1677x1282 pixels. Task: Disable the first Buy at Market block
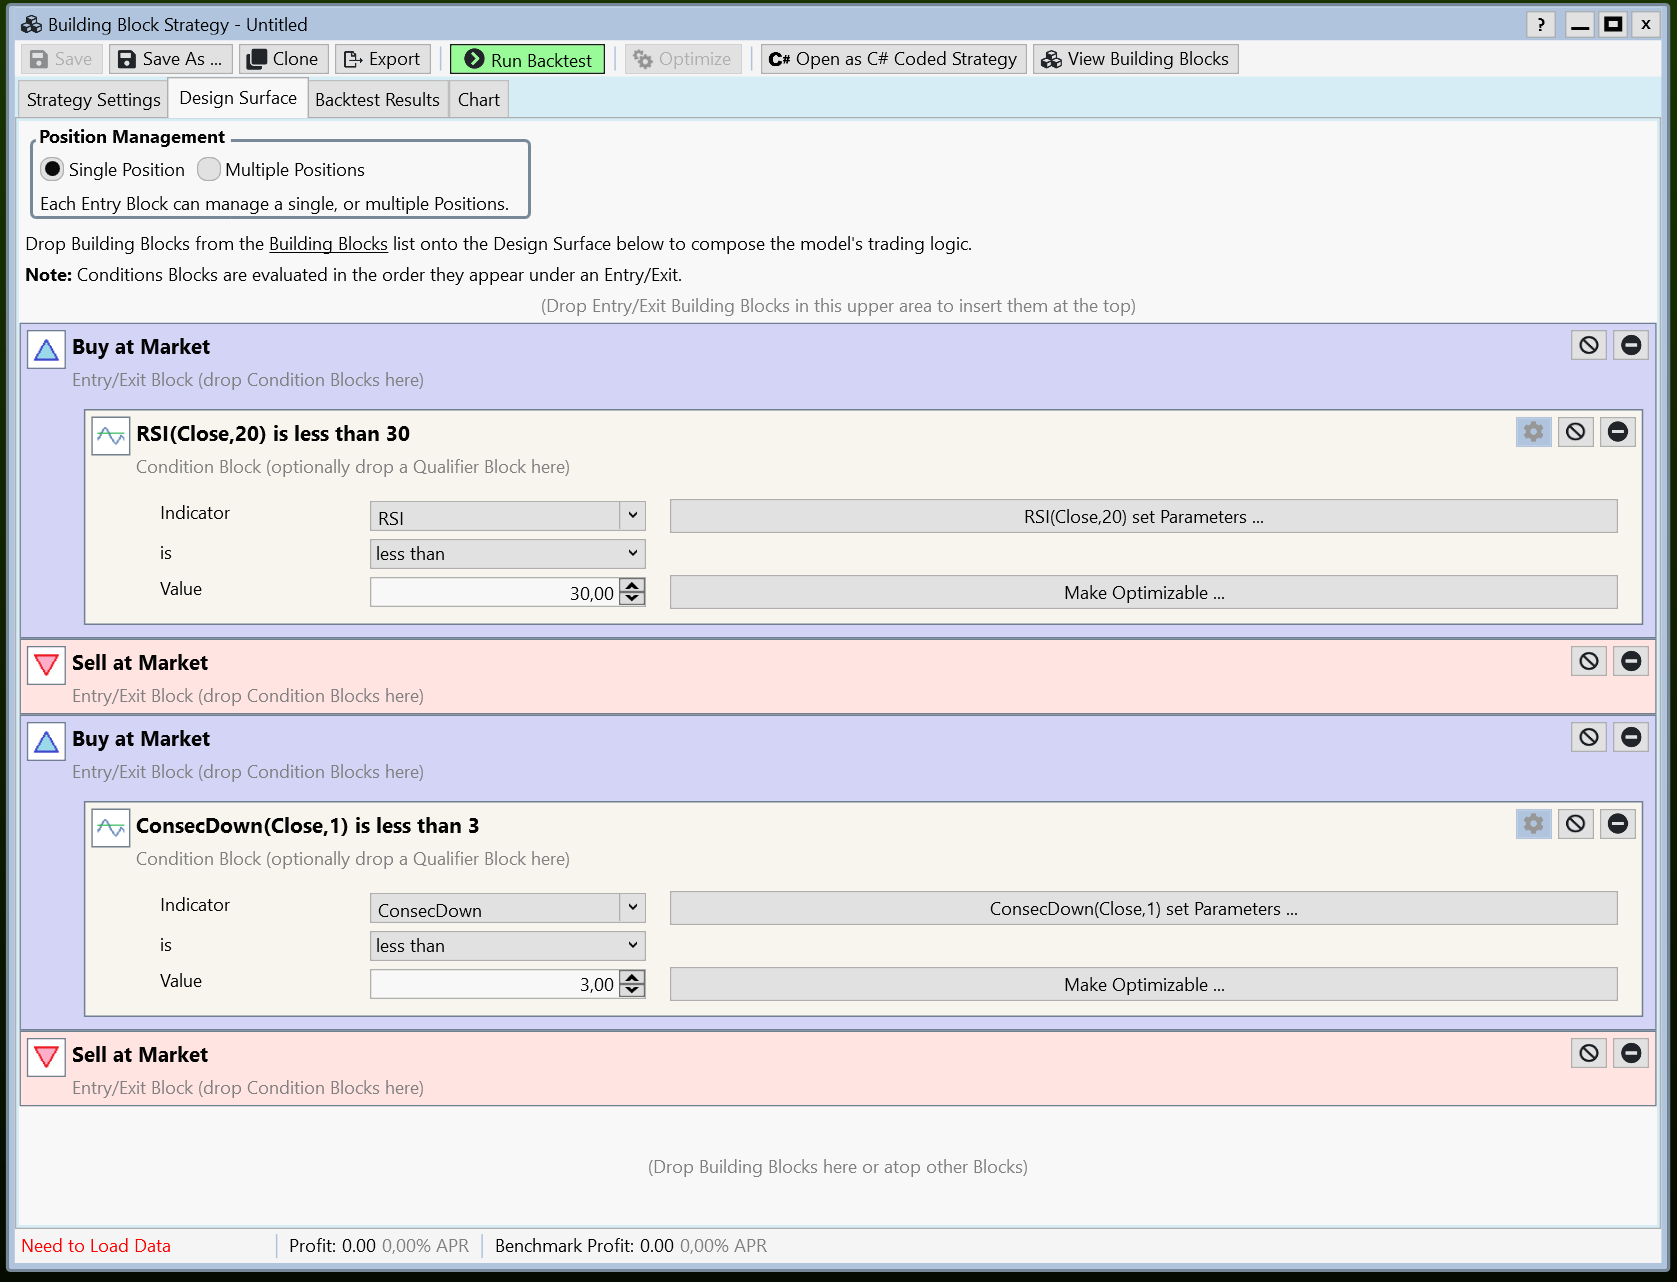pos(1588,345)
